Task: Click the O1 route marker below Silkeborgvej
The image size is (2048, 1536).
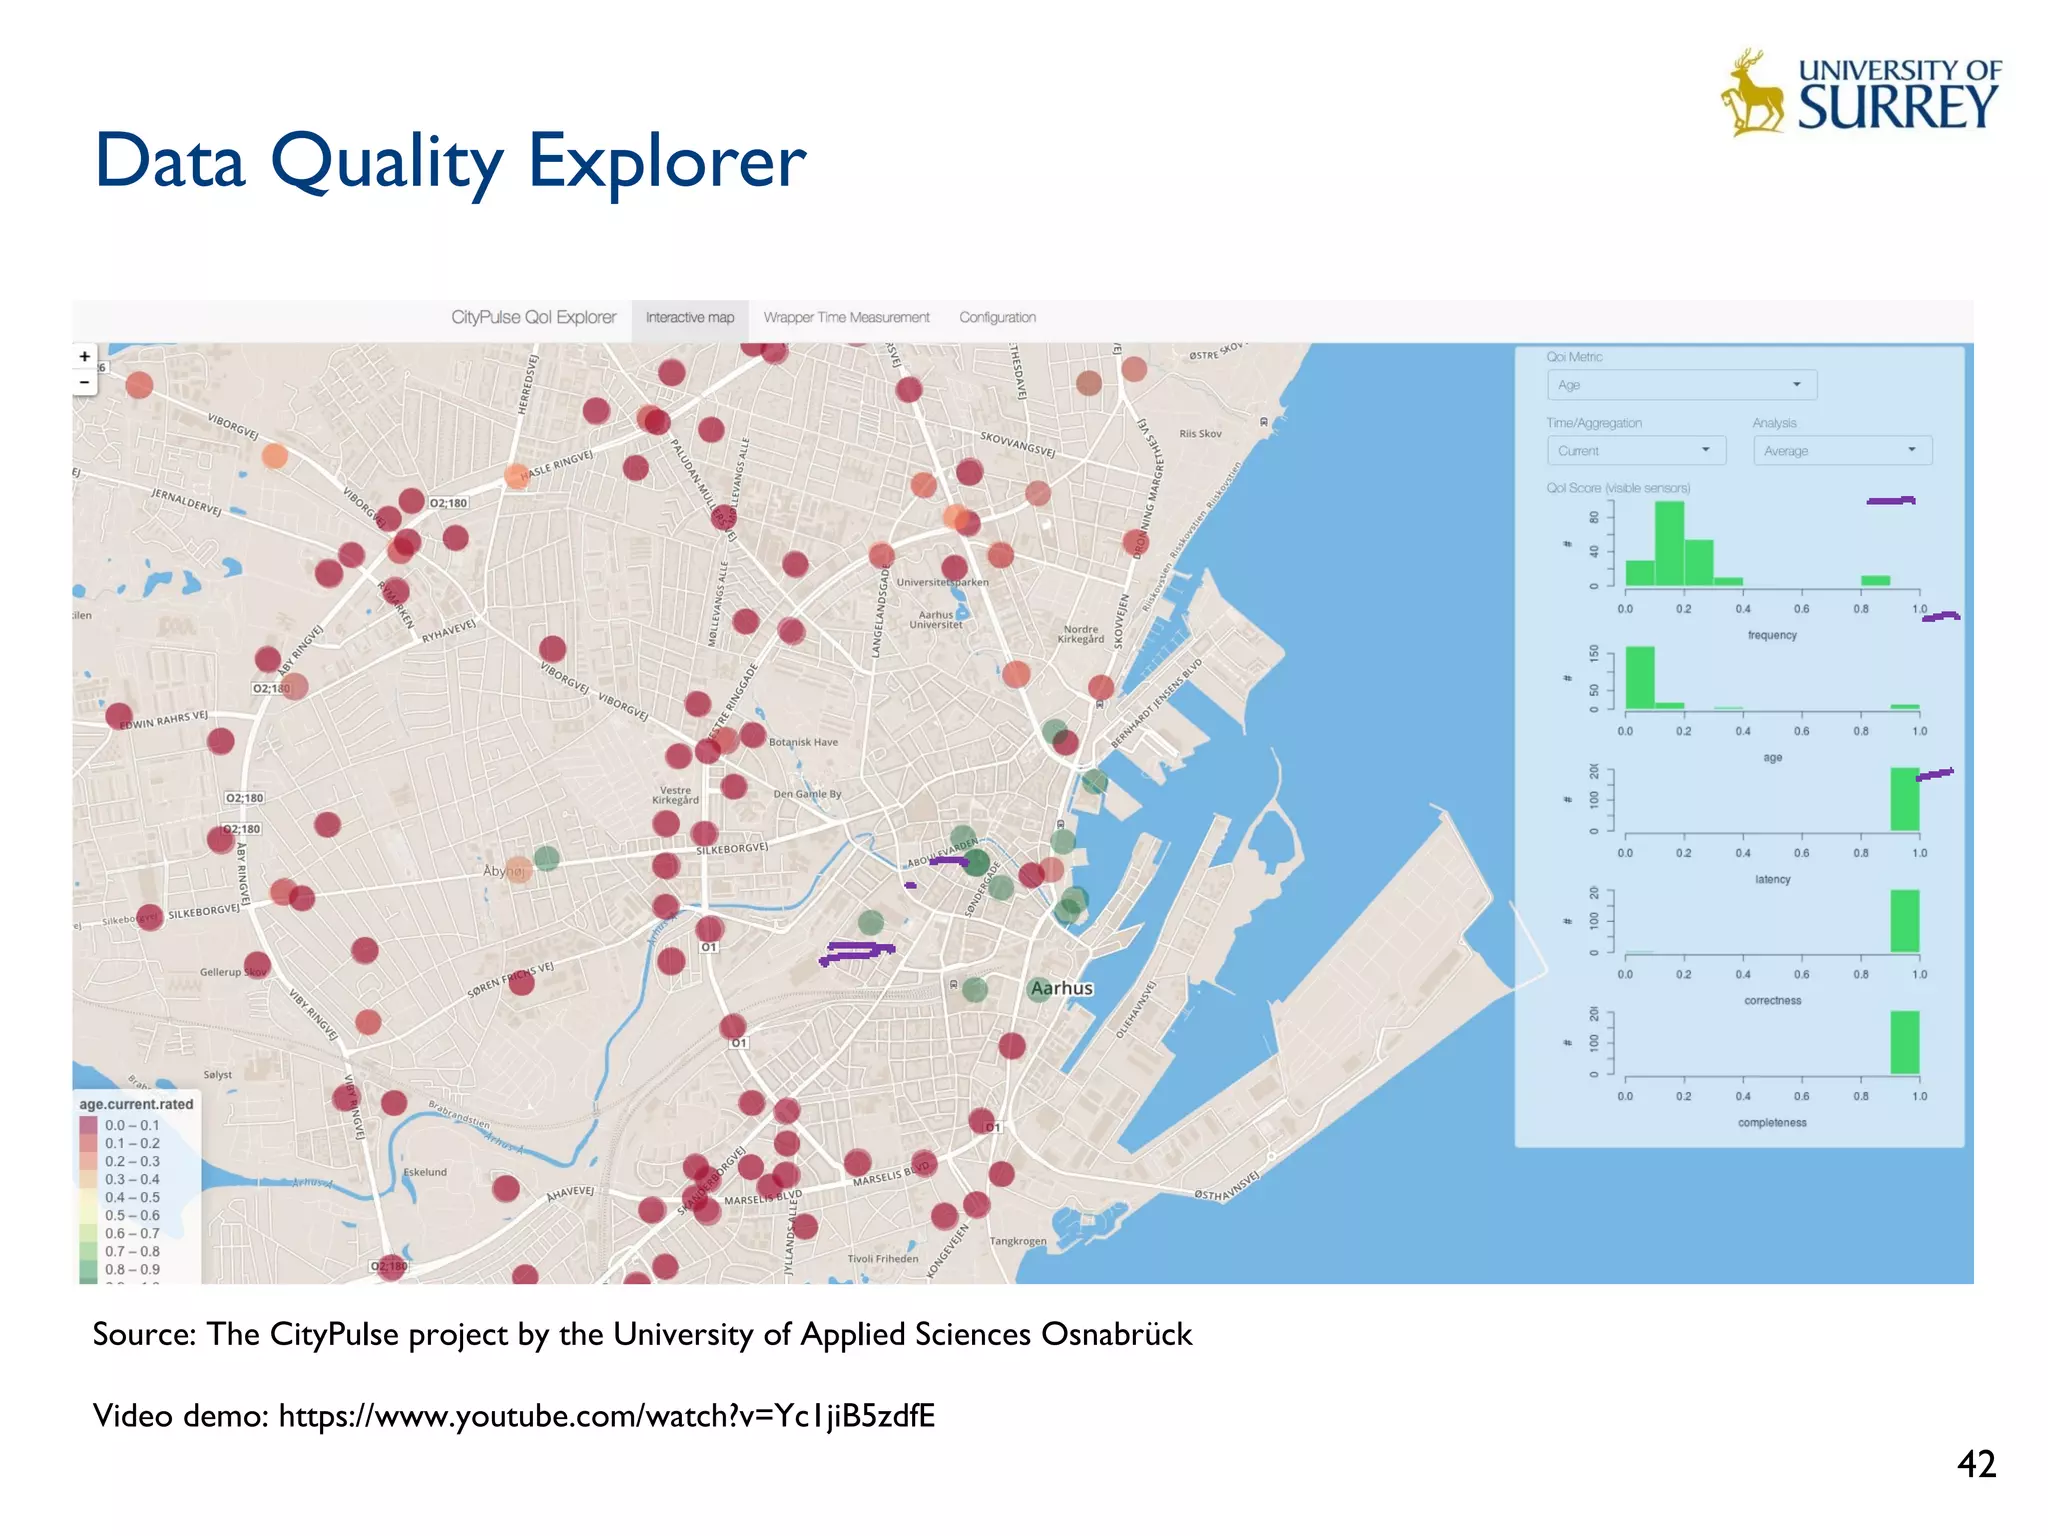Action: coord(709,947)
